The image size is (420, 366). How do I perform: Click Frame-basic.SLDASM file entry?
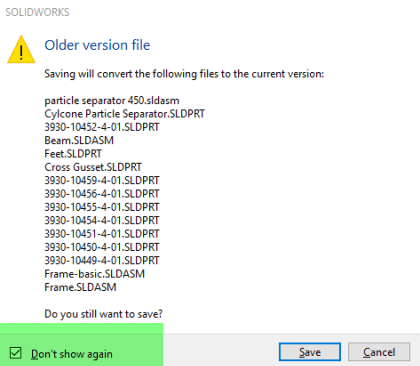click(x=95, y=274)
